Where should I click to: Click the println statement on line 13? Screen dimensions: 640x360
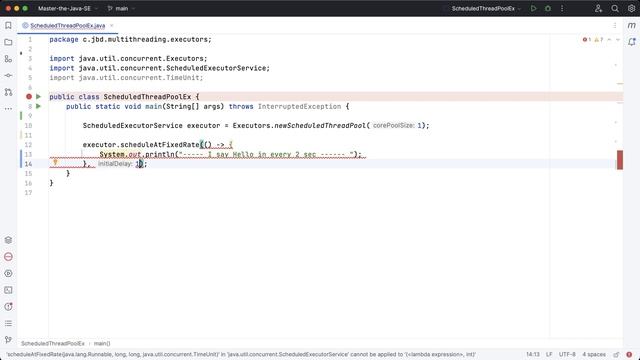click(231, 154)
